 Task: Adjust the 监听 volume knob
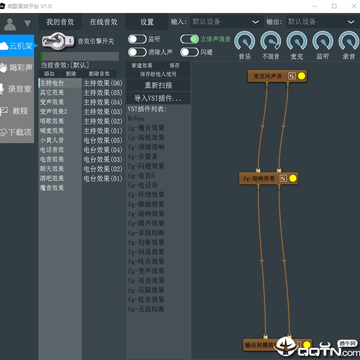pos(323,42)
